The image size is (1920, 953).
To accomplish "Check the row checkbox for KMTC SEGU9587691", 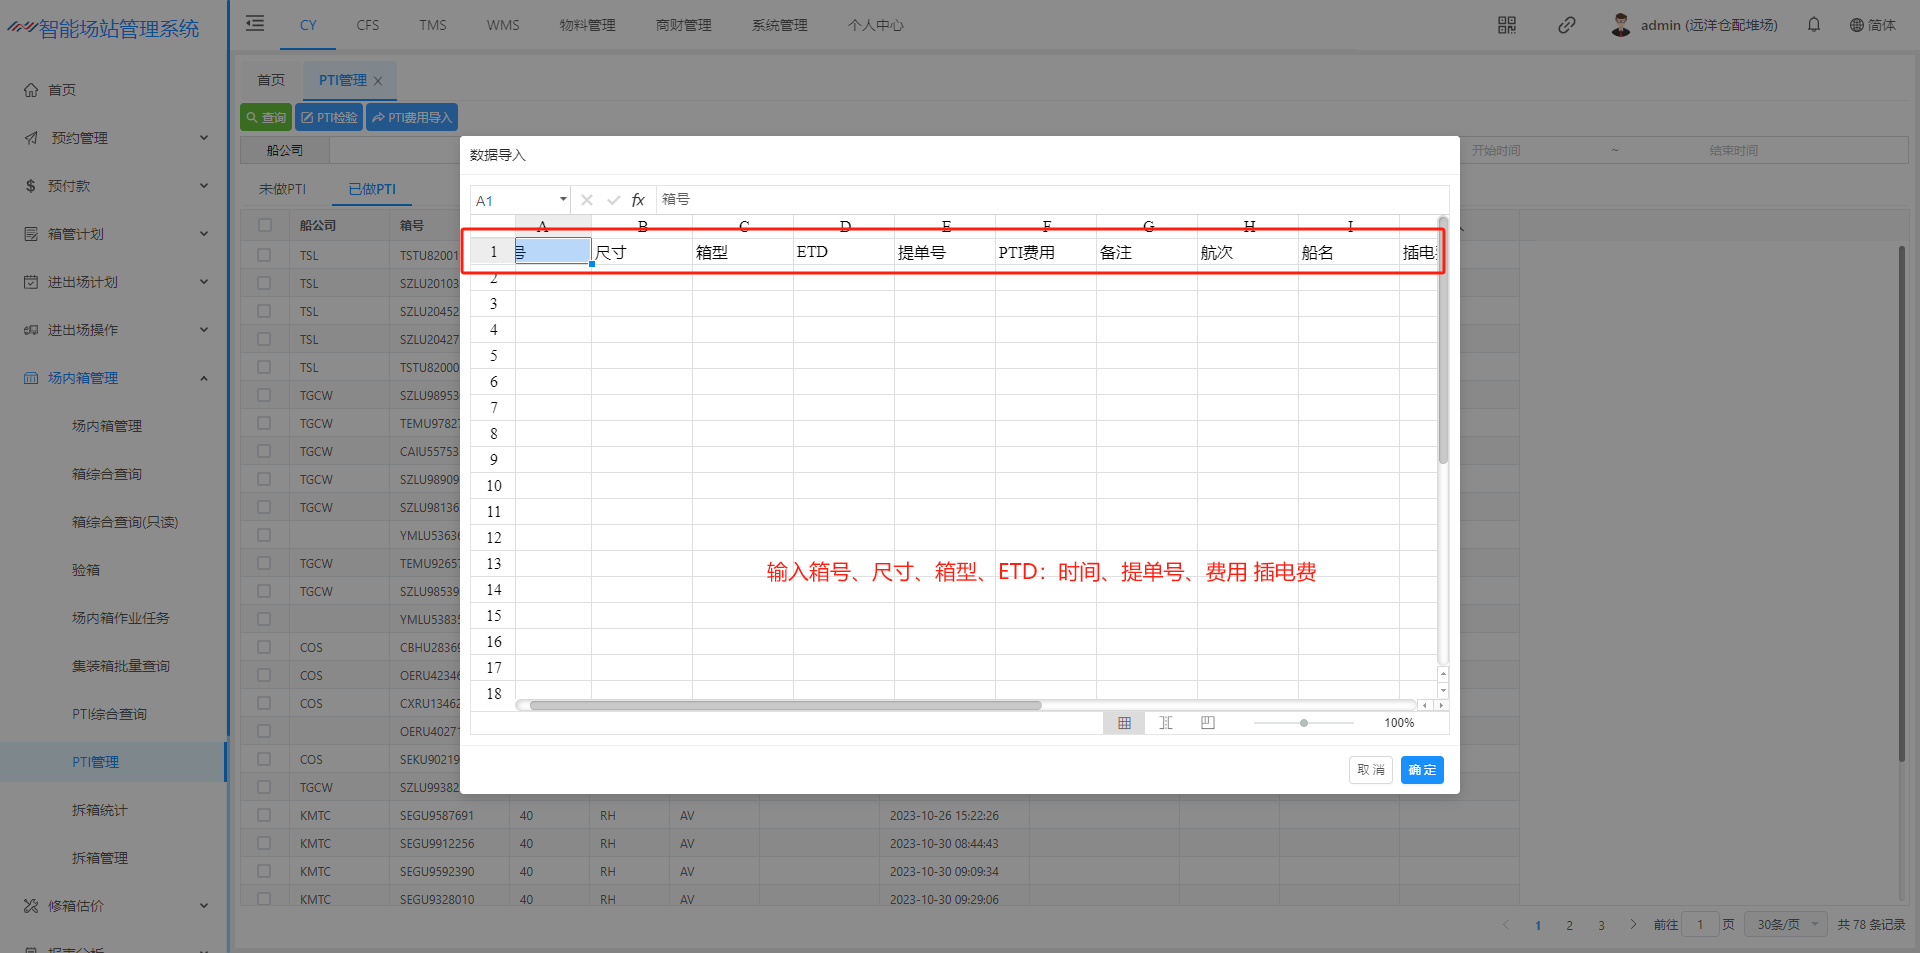I will [265, 816].
